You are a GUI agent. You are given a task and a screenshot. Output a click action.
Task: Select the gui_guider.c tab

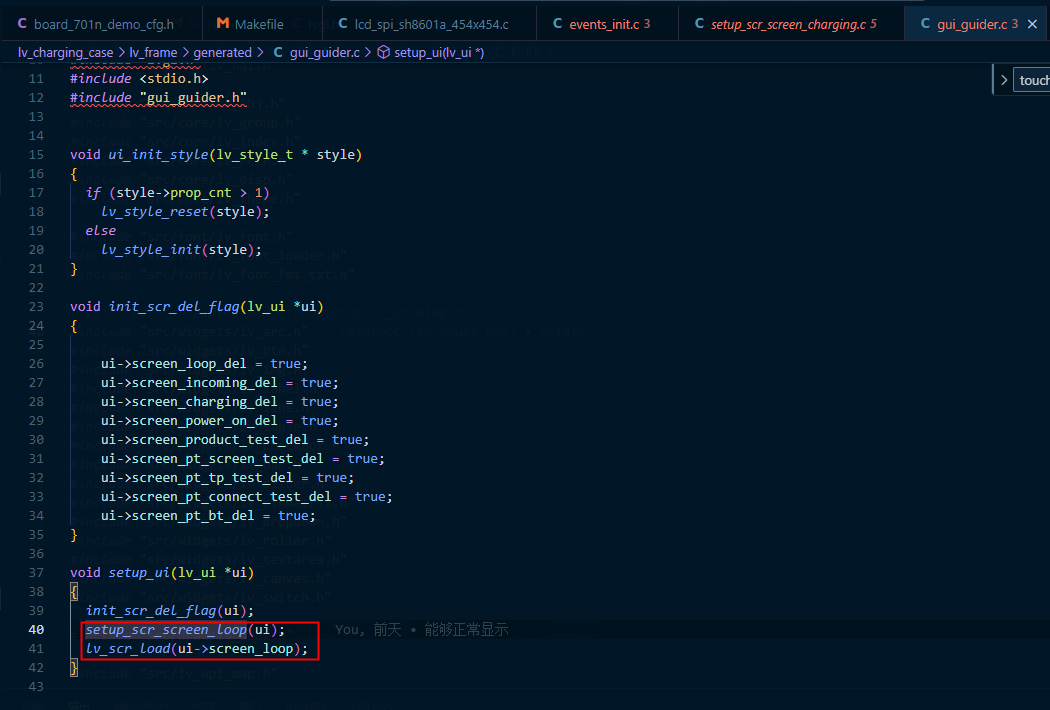[977, 23]
